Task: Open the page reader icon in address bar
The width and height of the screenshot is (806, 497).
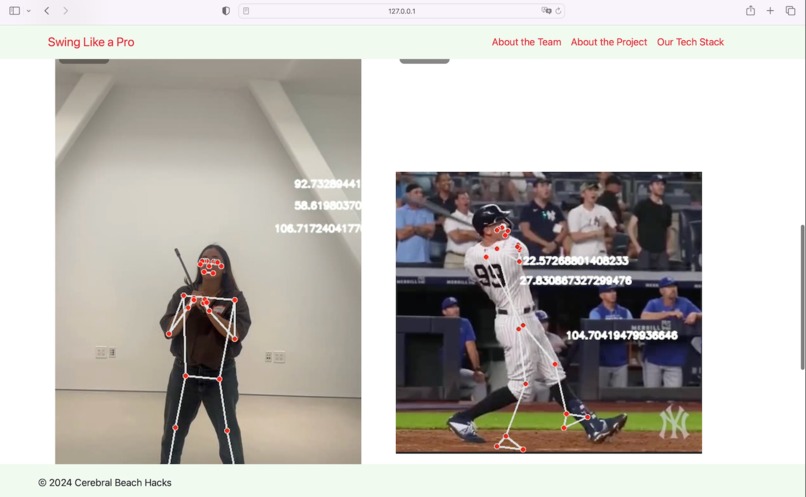Action: 246,11
